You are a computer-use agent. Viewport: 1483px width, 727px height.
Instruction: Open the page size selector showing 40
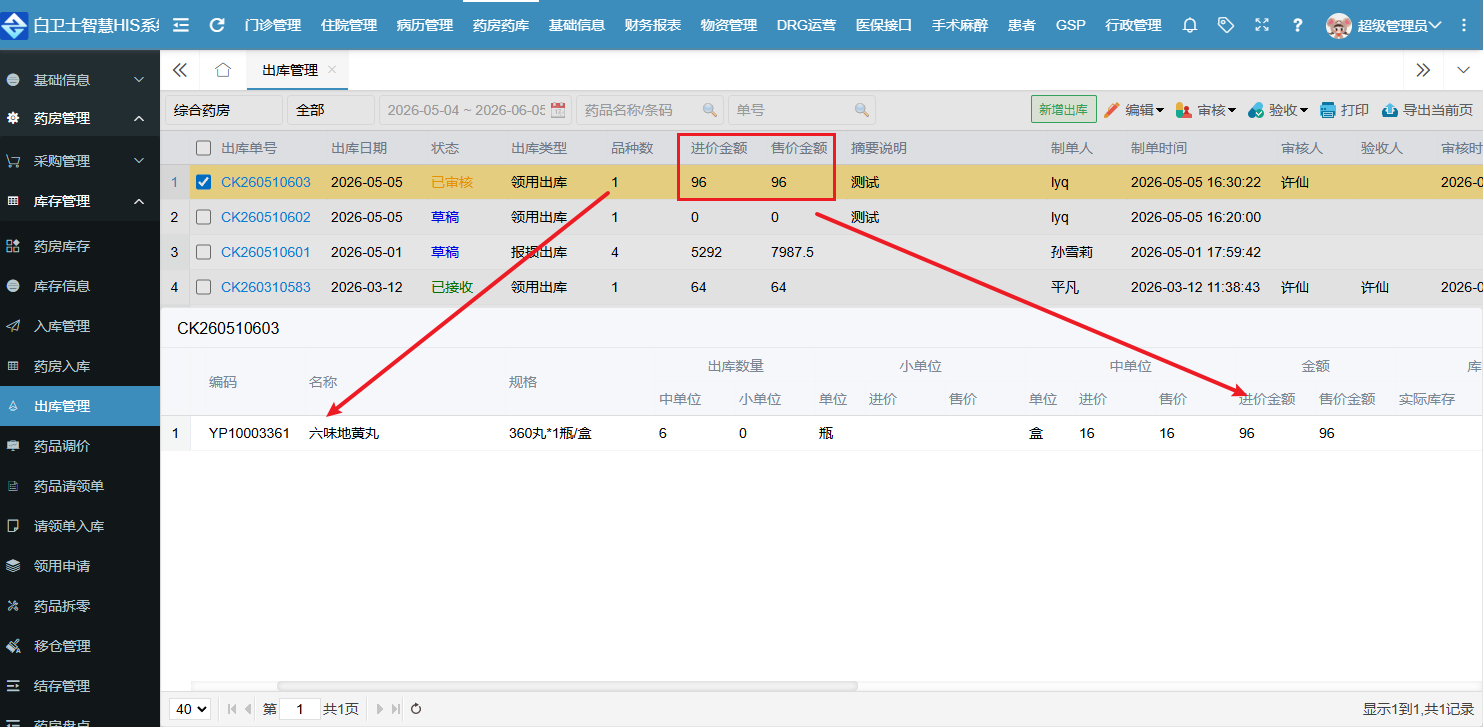[x=190, y=709]
